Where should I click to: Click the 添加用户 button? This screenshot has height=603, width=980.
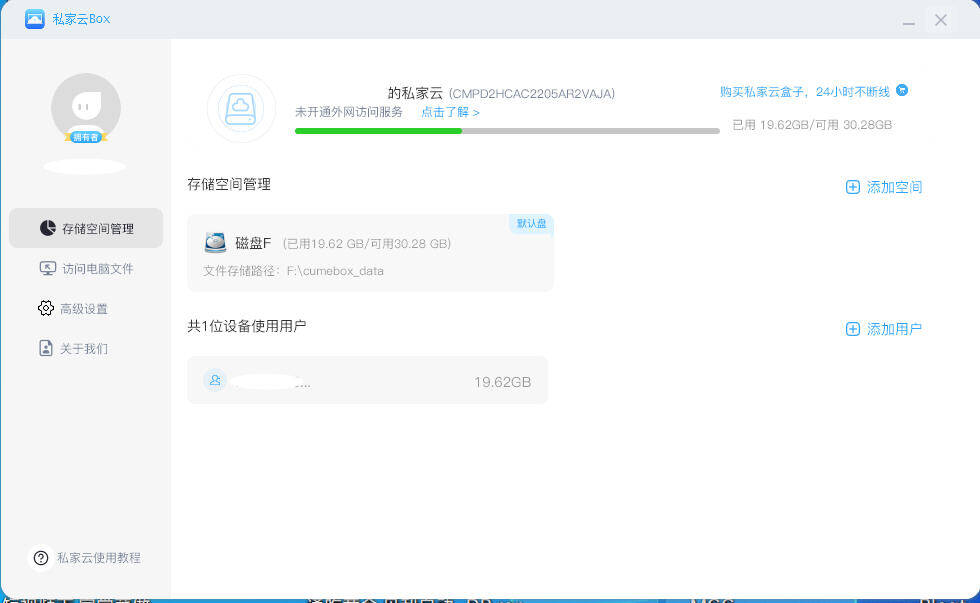[884, 329]
